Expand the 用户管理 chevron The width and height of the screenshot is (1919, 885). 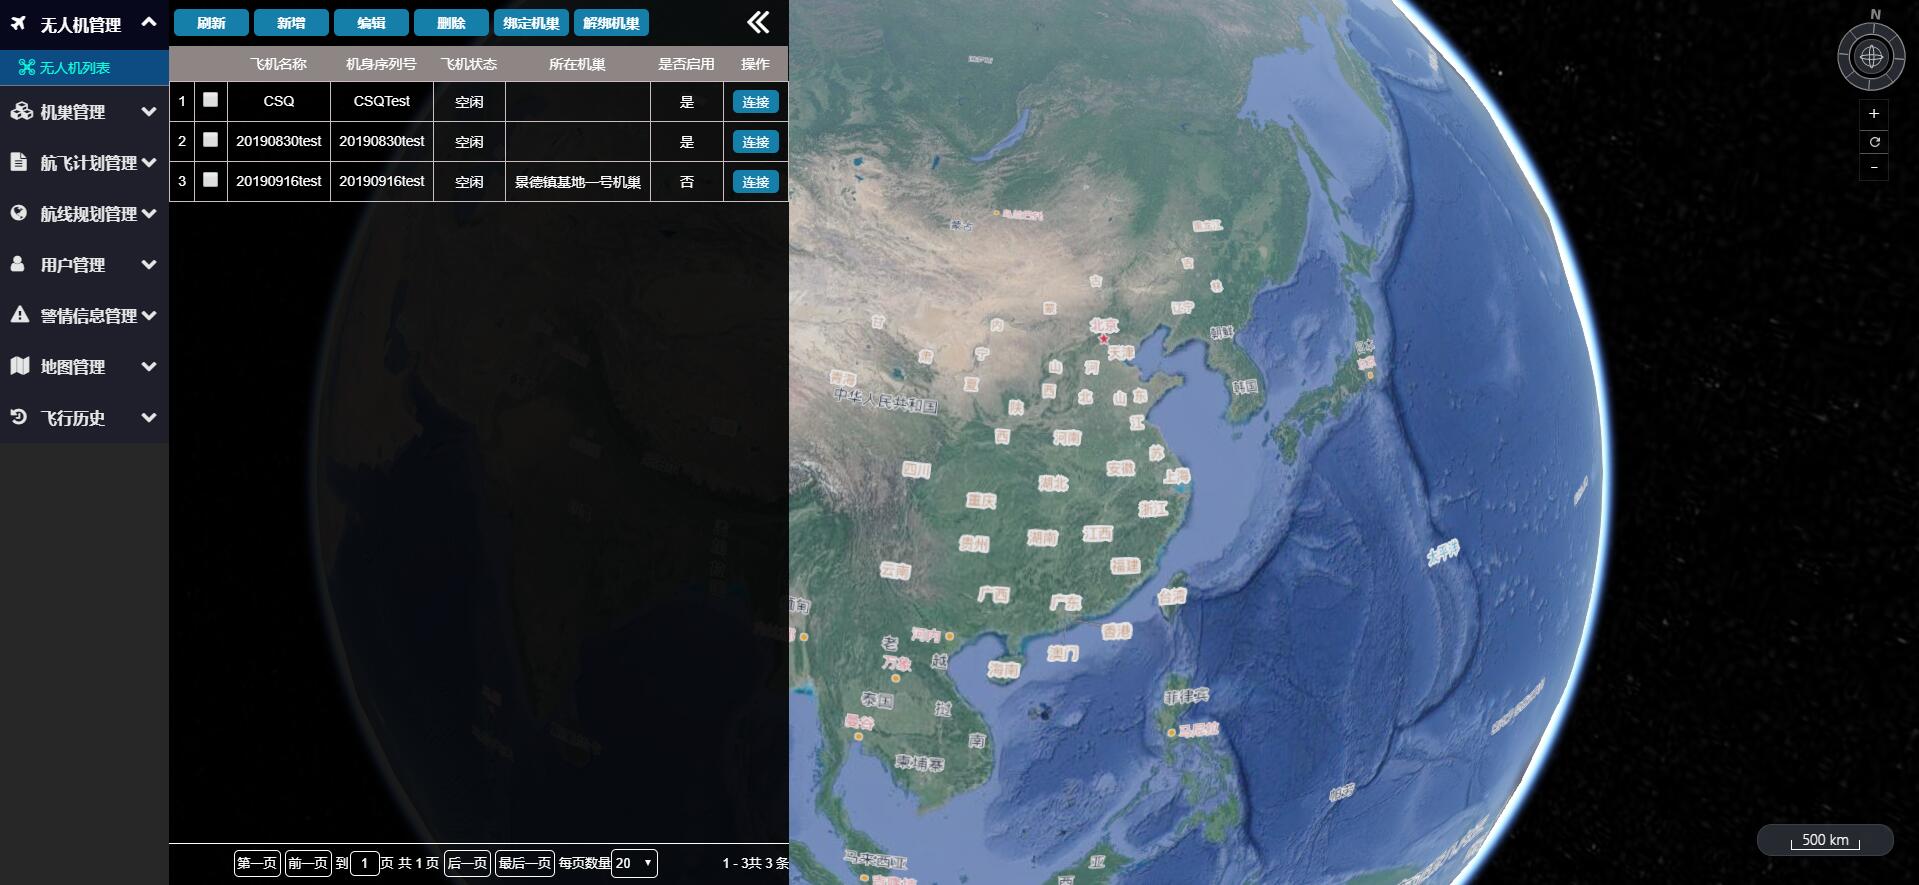[x=149, y=264]
